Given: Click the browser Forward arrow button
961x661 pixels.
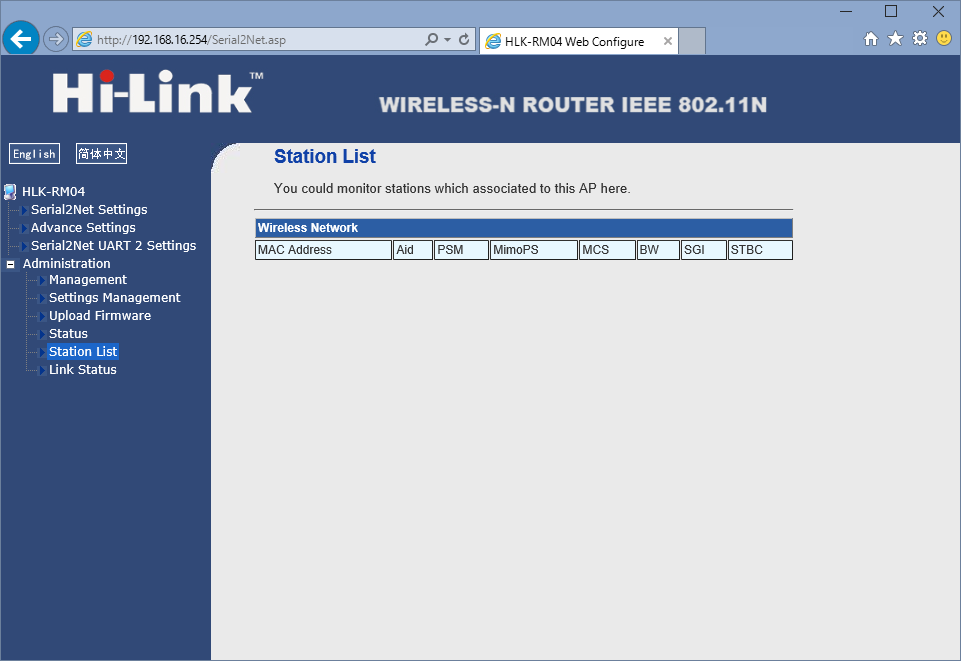Looking at the screenshot, I should pos(56,40).
